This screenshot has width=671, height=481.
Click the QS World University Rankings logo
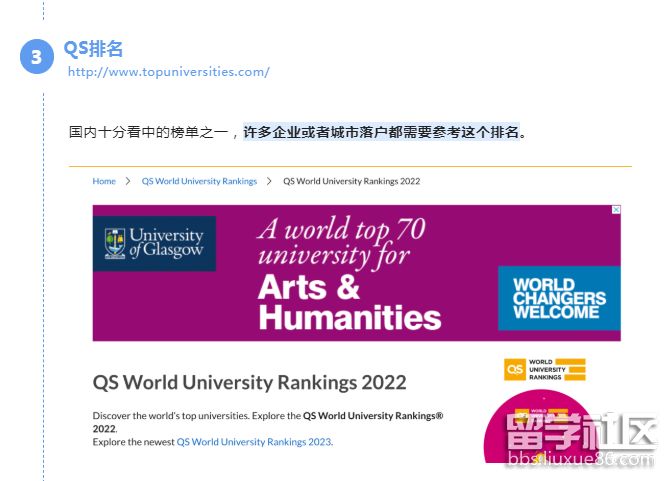544,369
